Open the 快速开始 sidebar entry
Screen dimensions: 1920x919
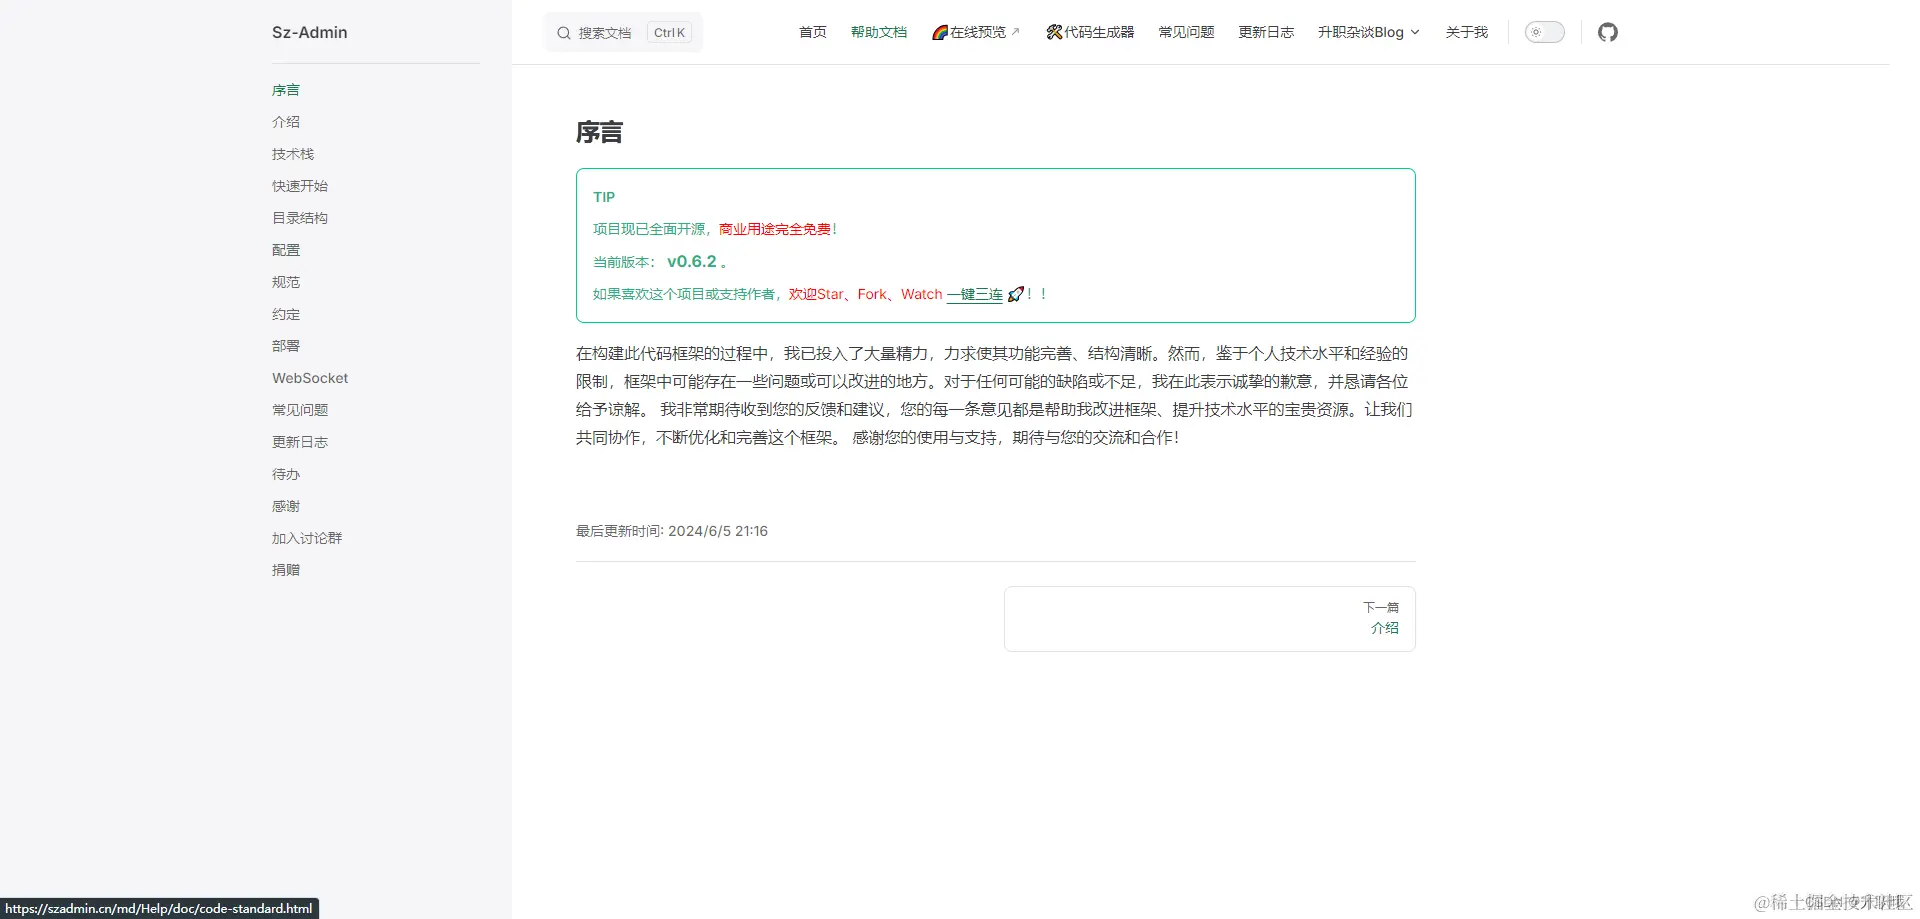[x=300, y=185]
